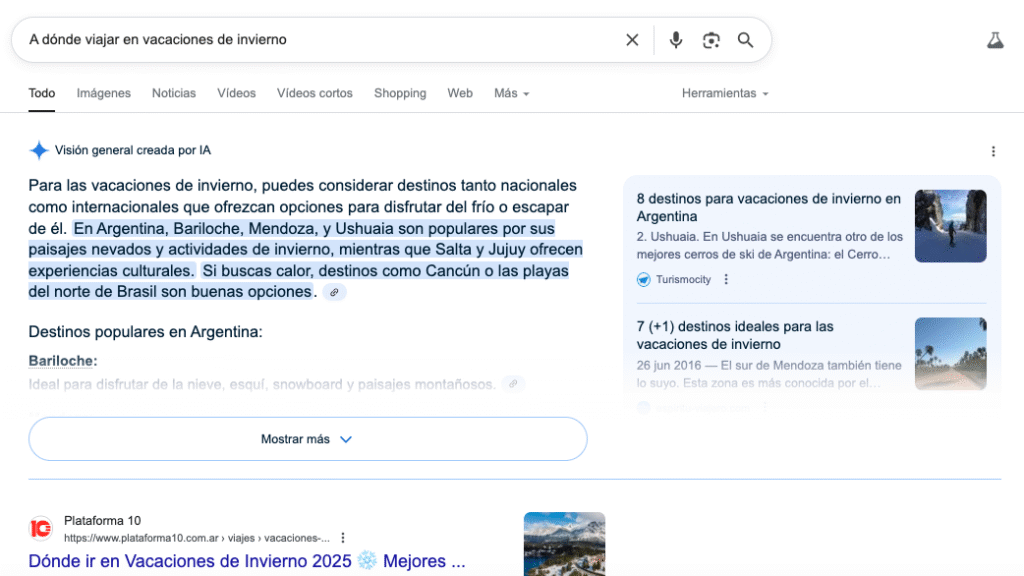Click the Plataforma 10 mountain lake thumbnail
The image size is (1024, 576).
(x=564, y=544)
